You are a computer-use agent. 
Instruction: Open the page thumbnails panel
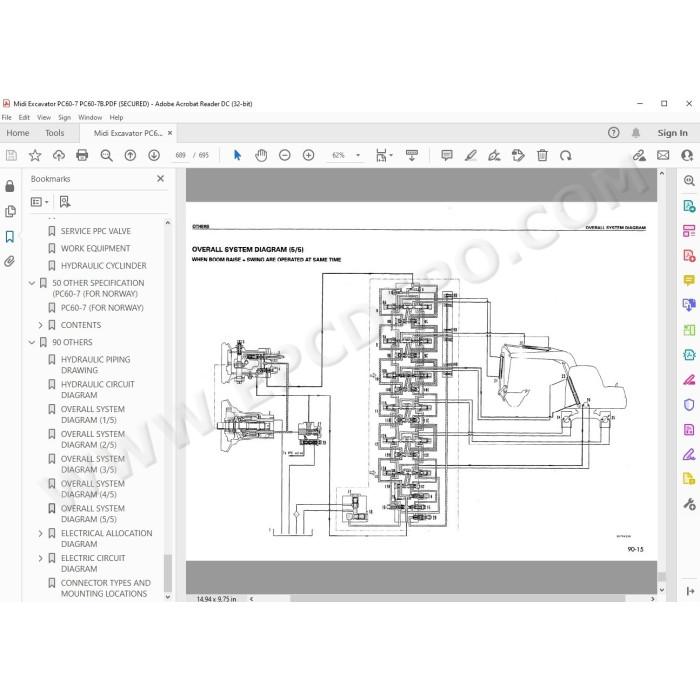pos(10,211)
